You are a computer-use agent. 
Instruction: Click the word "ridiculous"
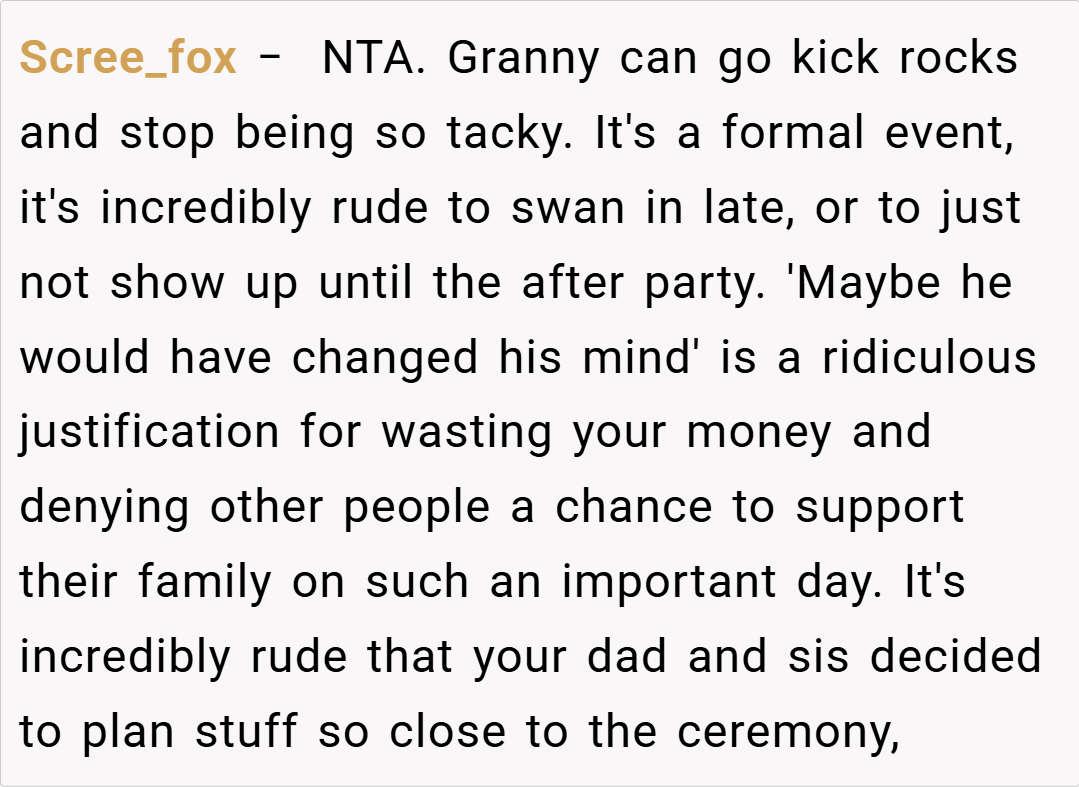[x=929, y=357]
